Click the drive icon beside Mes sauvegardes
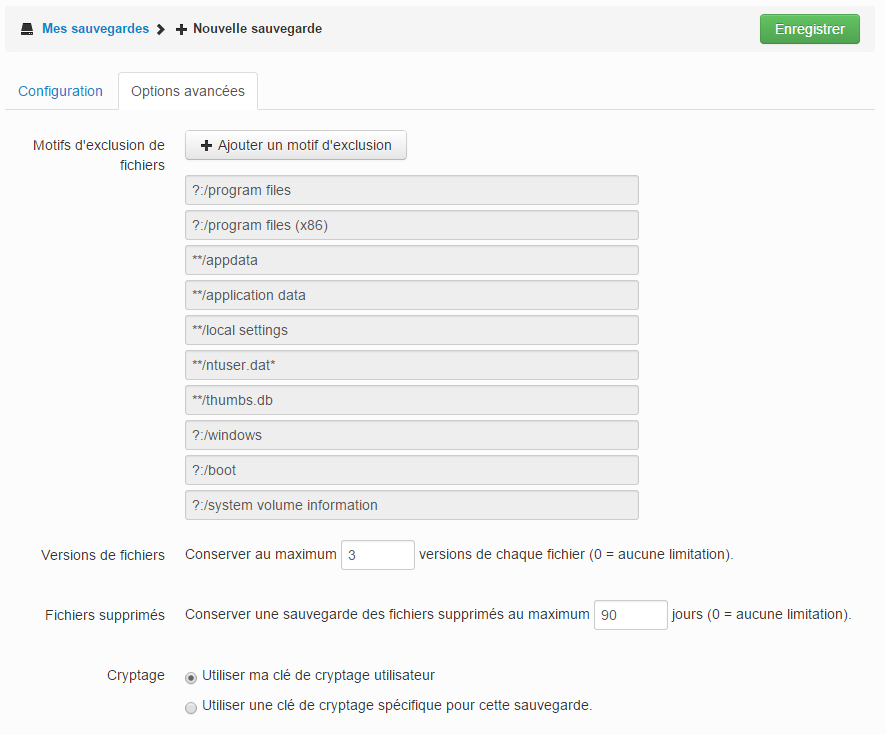 coord(27,29)
